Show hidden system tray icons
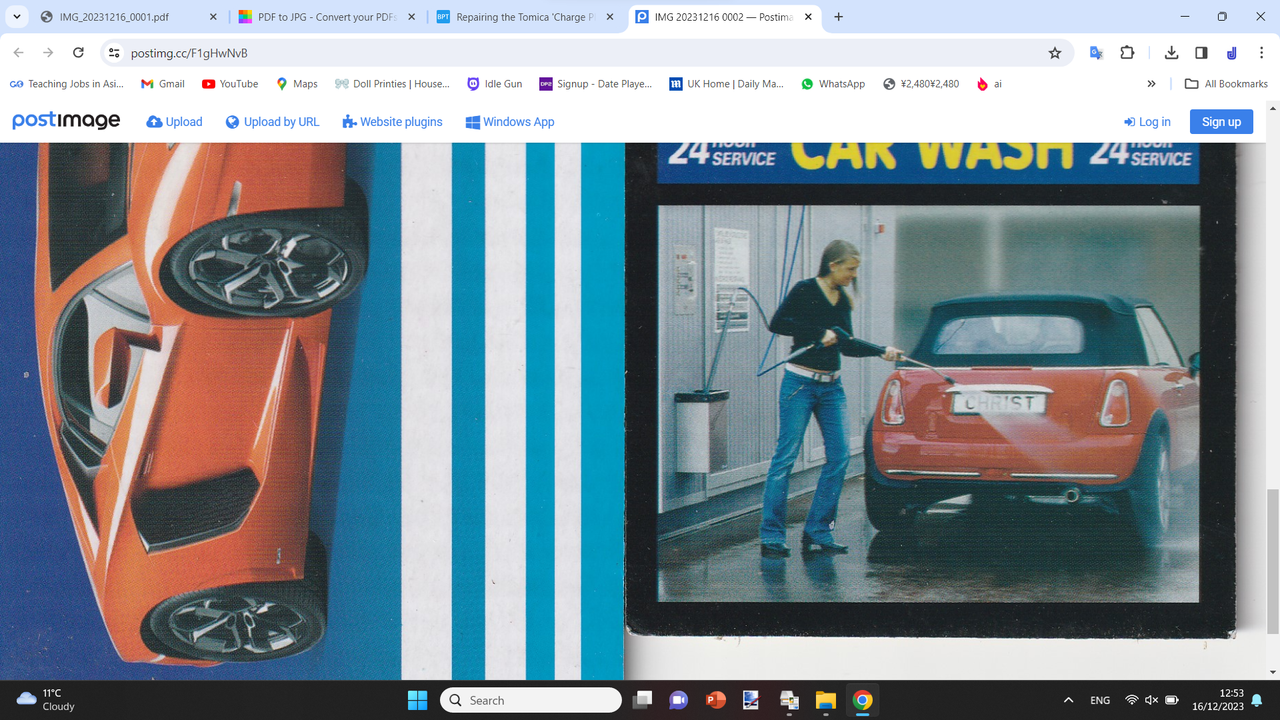1280x720 pixels. pos(1069,700)
